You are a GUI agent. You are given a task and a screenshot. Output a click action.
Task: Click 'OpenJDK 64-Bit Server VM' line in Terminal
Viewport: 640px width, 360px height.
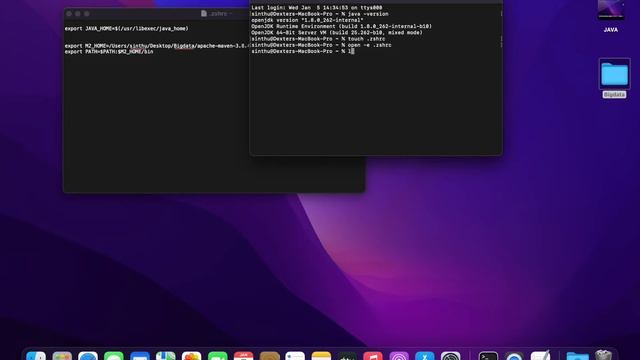[x=337, y=33]
